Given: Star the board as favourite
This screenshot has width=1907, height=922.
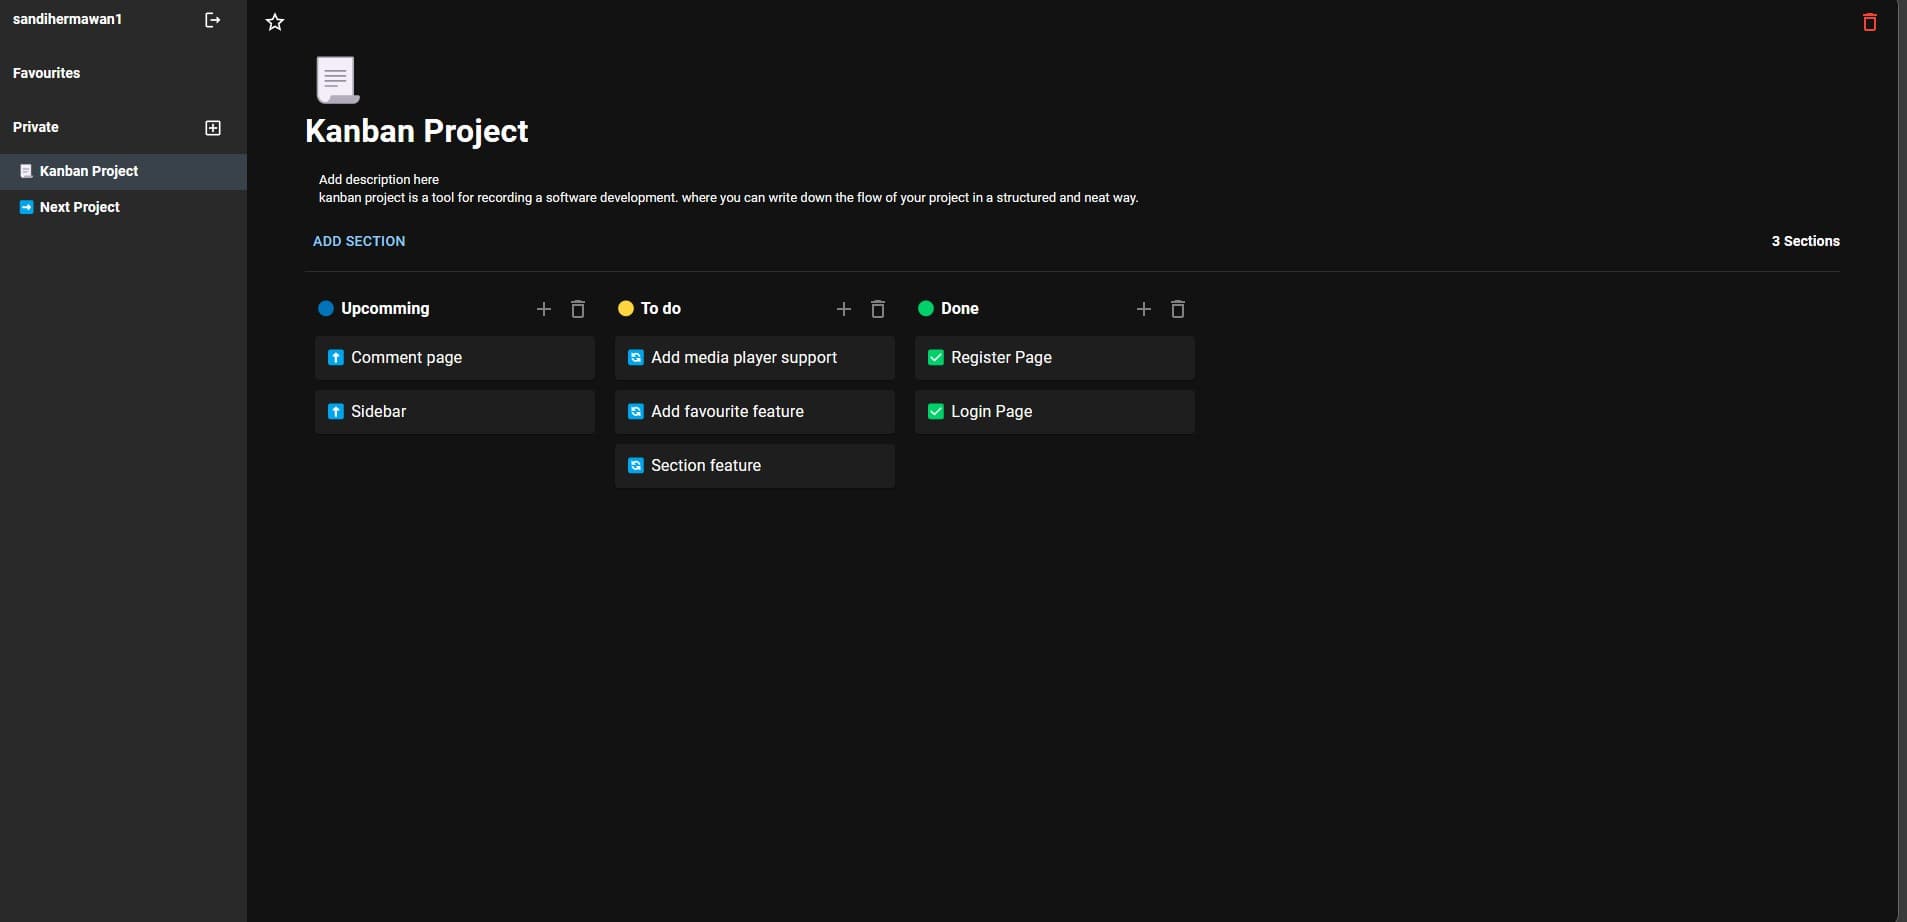Looking at the screenshot, I should tap(275, 22).
